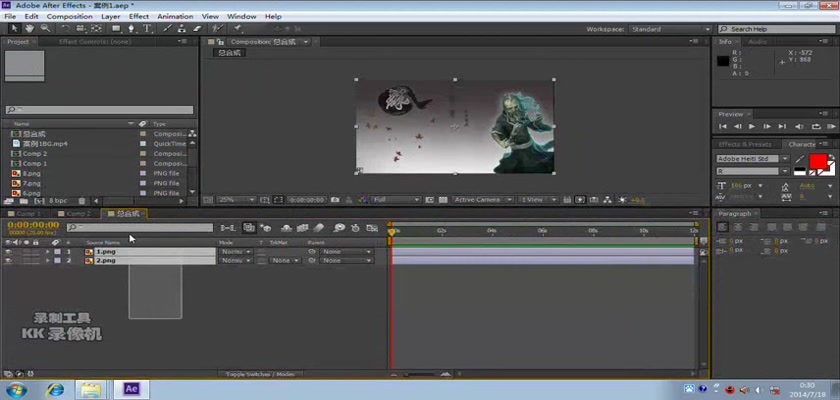Select the Horizontal Type tool
This screenshot has width=840, height=400.
147,29
